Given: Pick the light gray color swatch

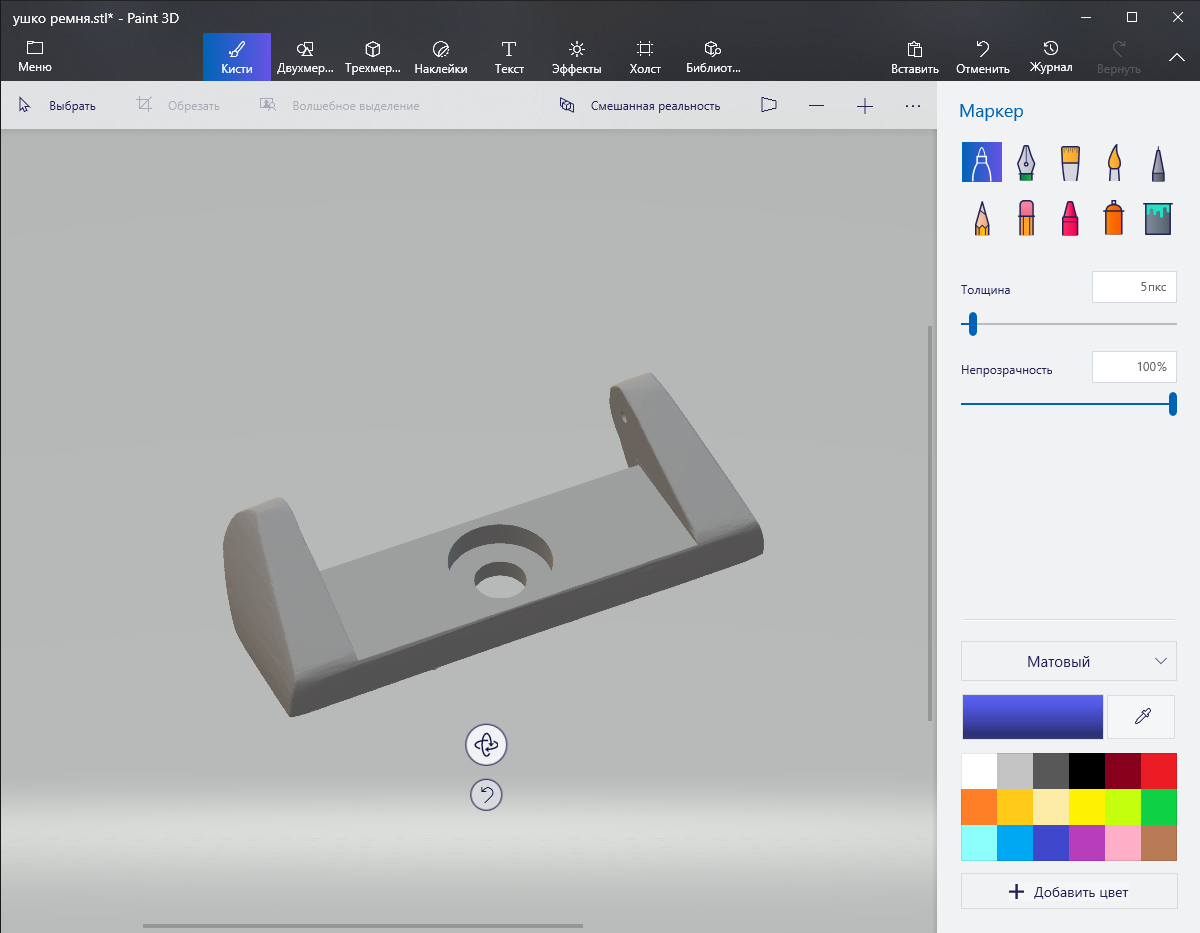Looking at the screenshot, I should 1015,771.
